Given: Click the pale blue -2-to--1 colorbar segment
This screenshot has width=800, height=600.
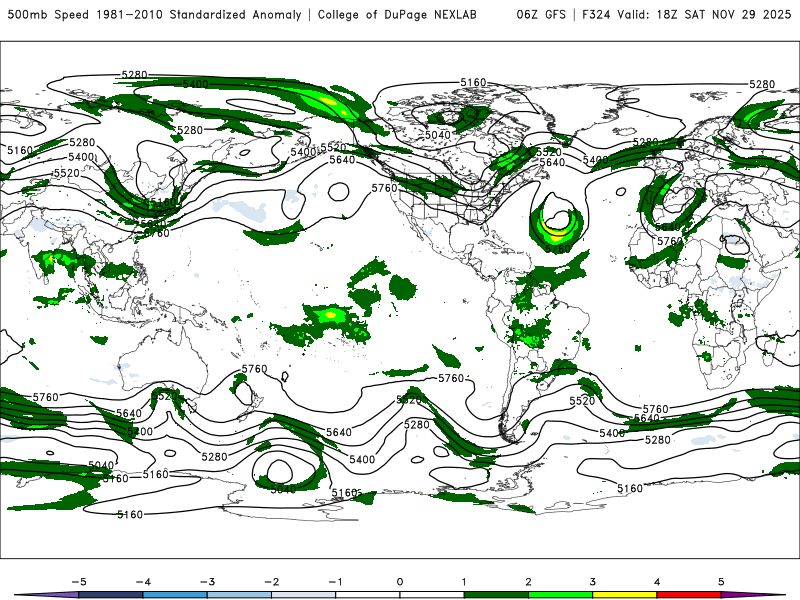Looking at the screenshot, I should click(x=304, y=595).
